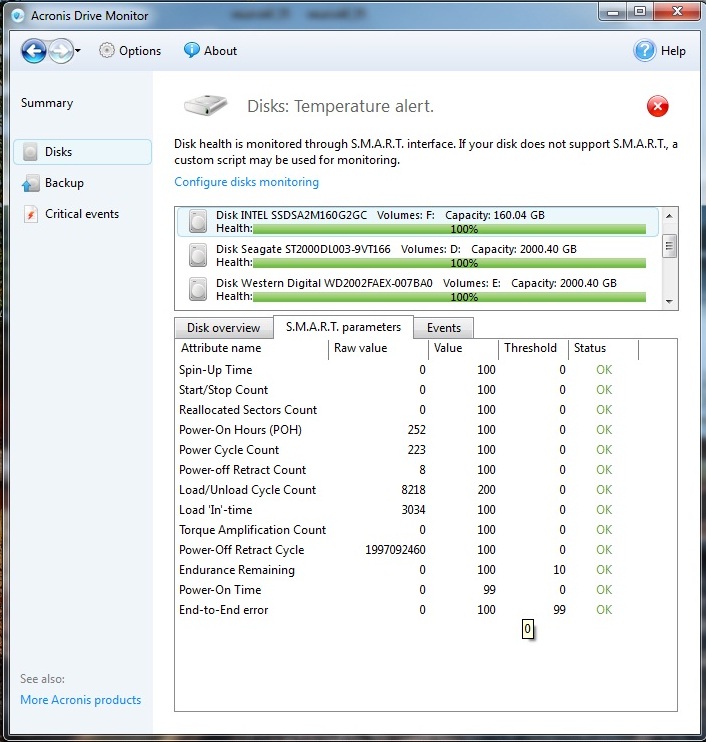Click raw value 8218
706x742 pixels.
tap(413, 490)
